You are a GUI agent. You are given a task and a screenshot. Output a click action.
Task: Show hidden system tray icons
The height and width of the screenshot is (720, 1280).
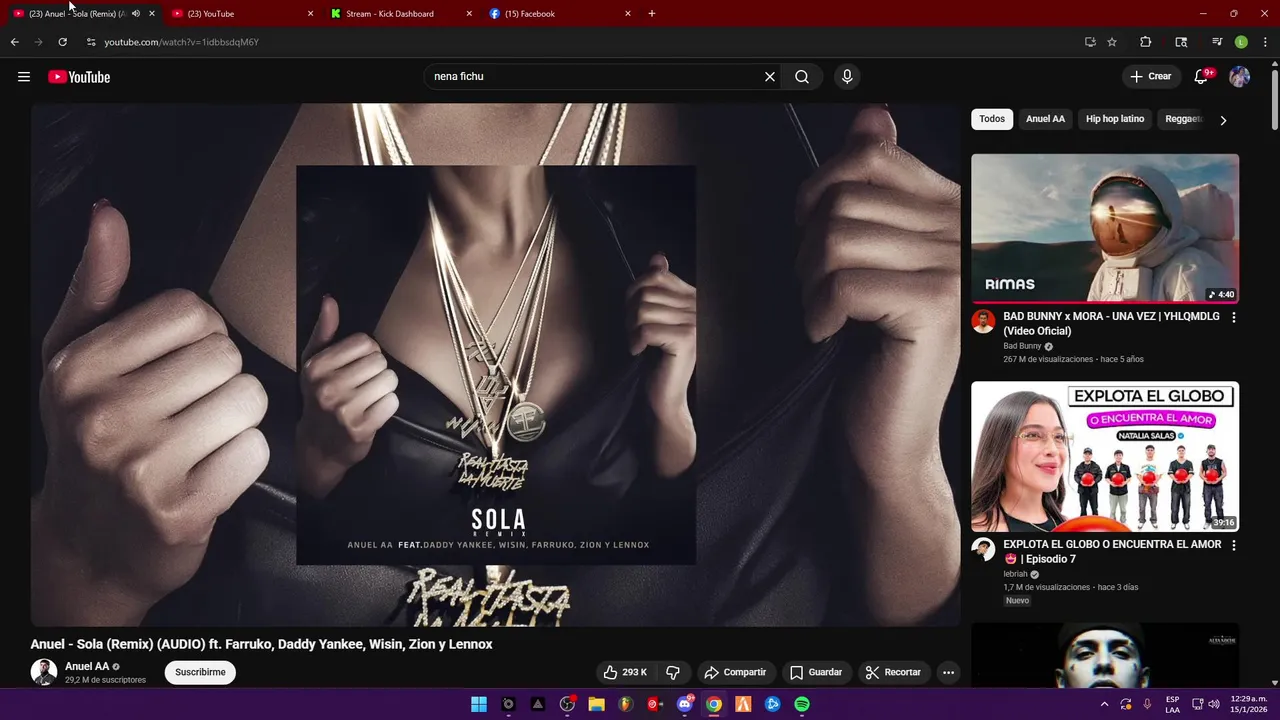[1104, 704]
